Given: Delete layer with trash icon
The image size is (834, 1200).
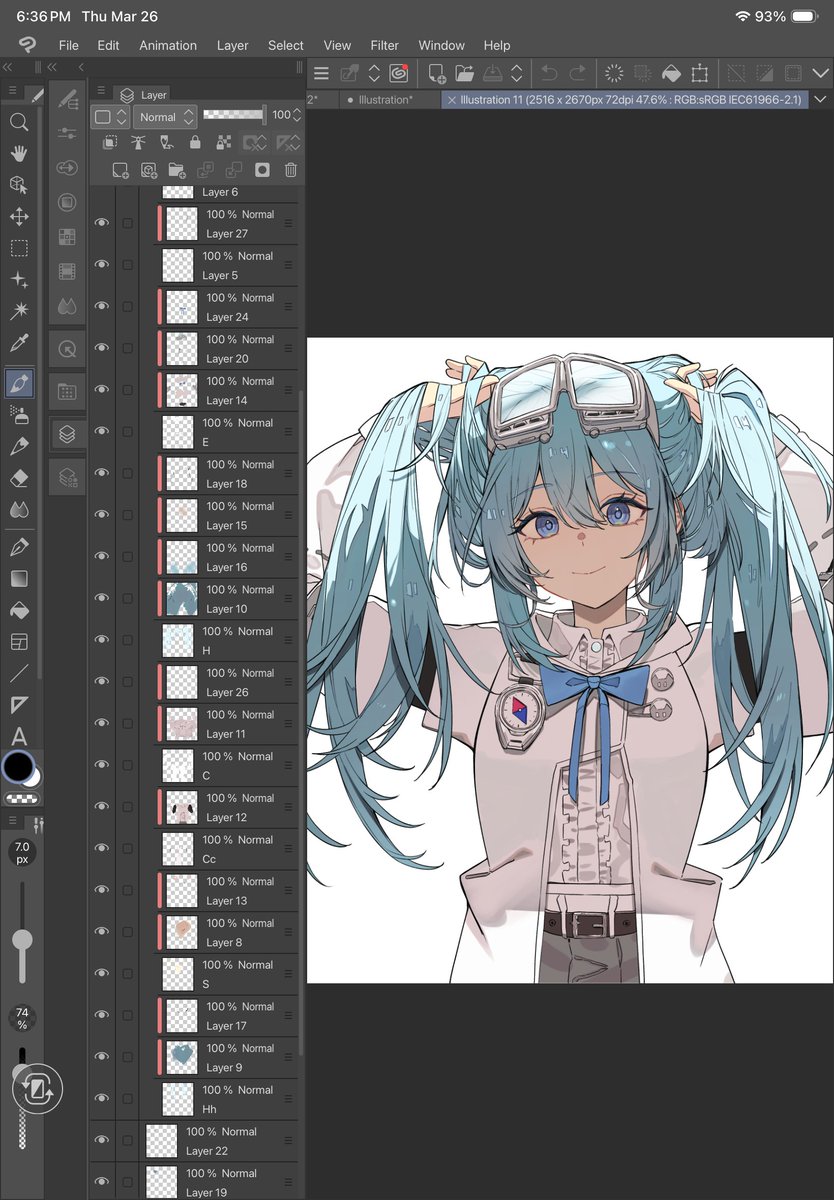Looking at the screenshot, I should click(x=291, y=170).
